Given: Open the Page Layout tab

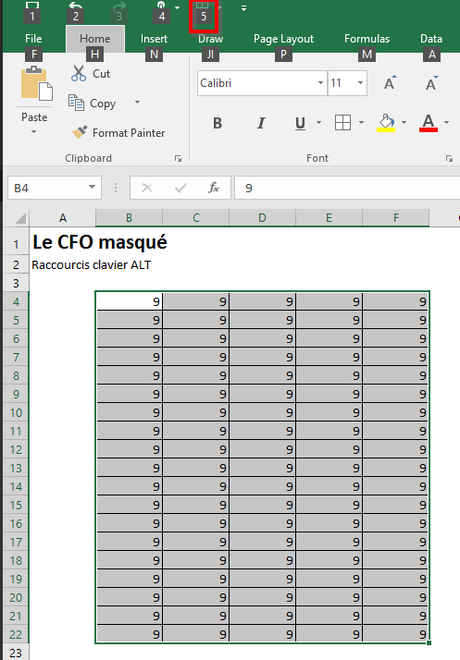Looking at the screenshot, I should click(x=283, y=39).
